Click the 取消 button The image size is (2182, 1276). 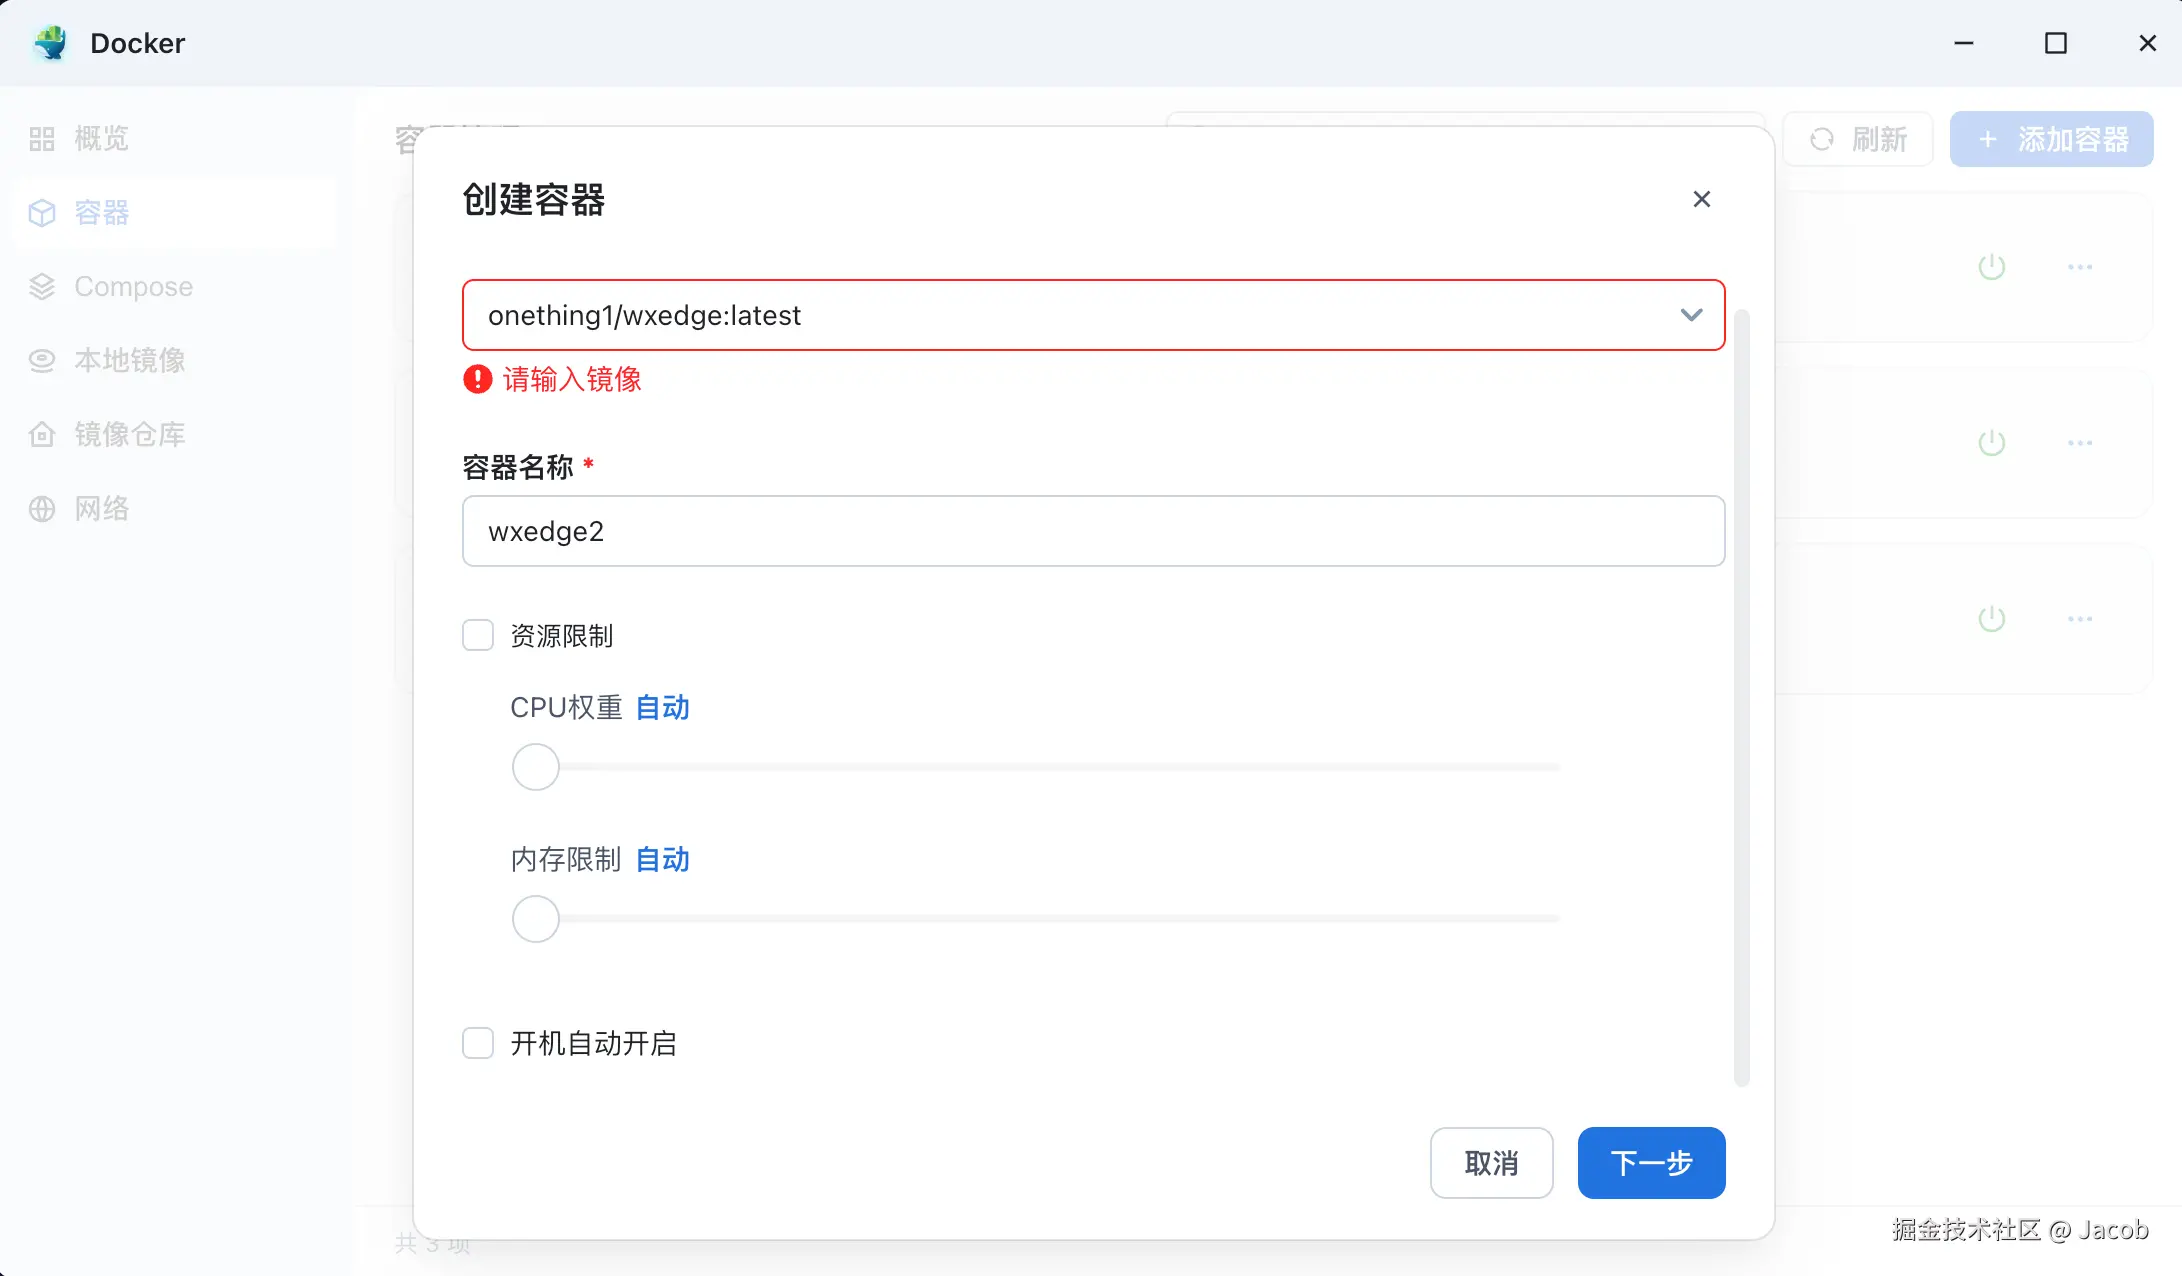click(1491, 1163)
